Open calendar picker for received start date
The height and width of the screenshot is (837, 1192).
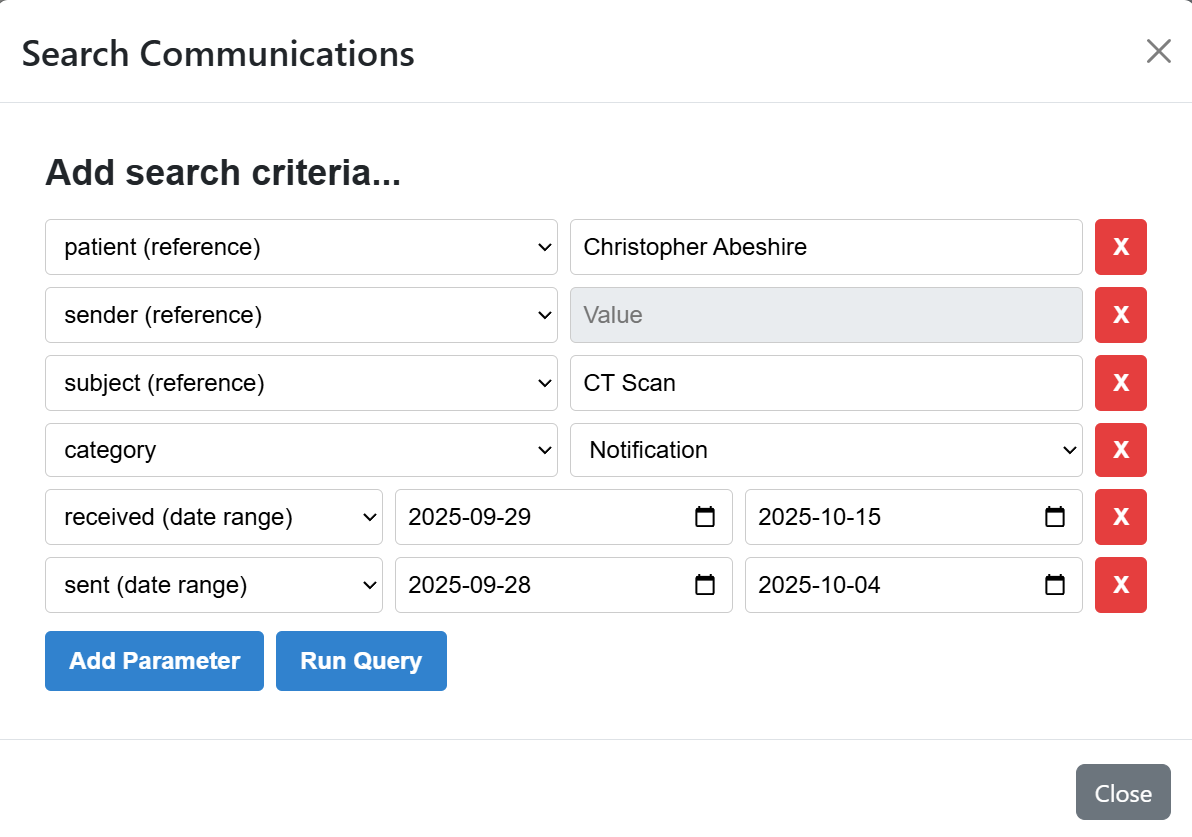click(x=705, y=517)
